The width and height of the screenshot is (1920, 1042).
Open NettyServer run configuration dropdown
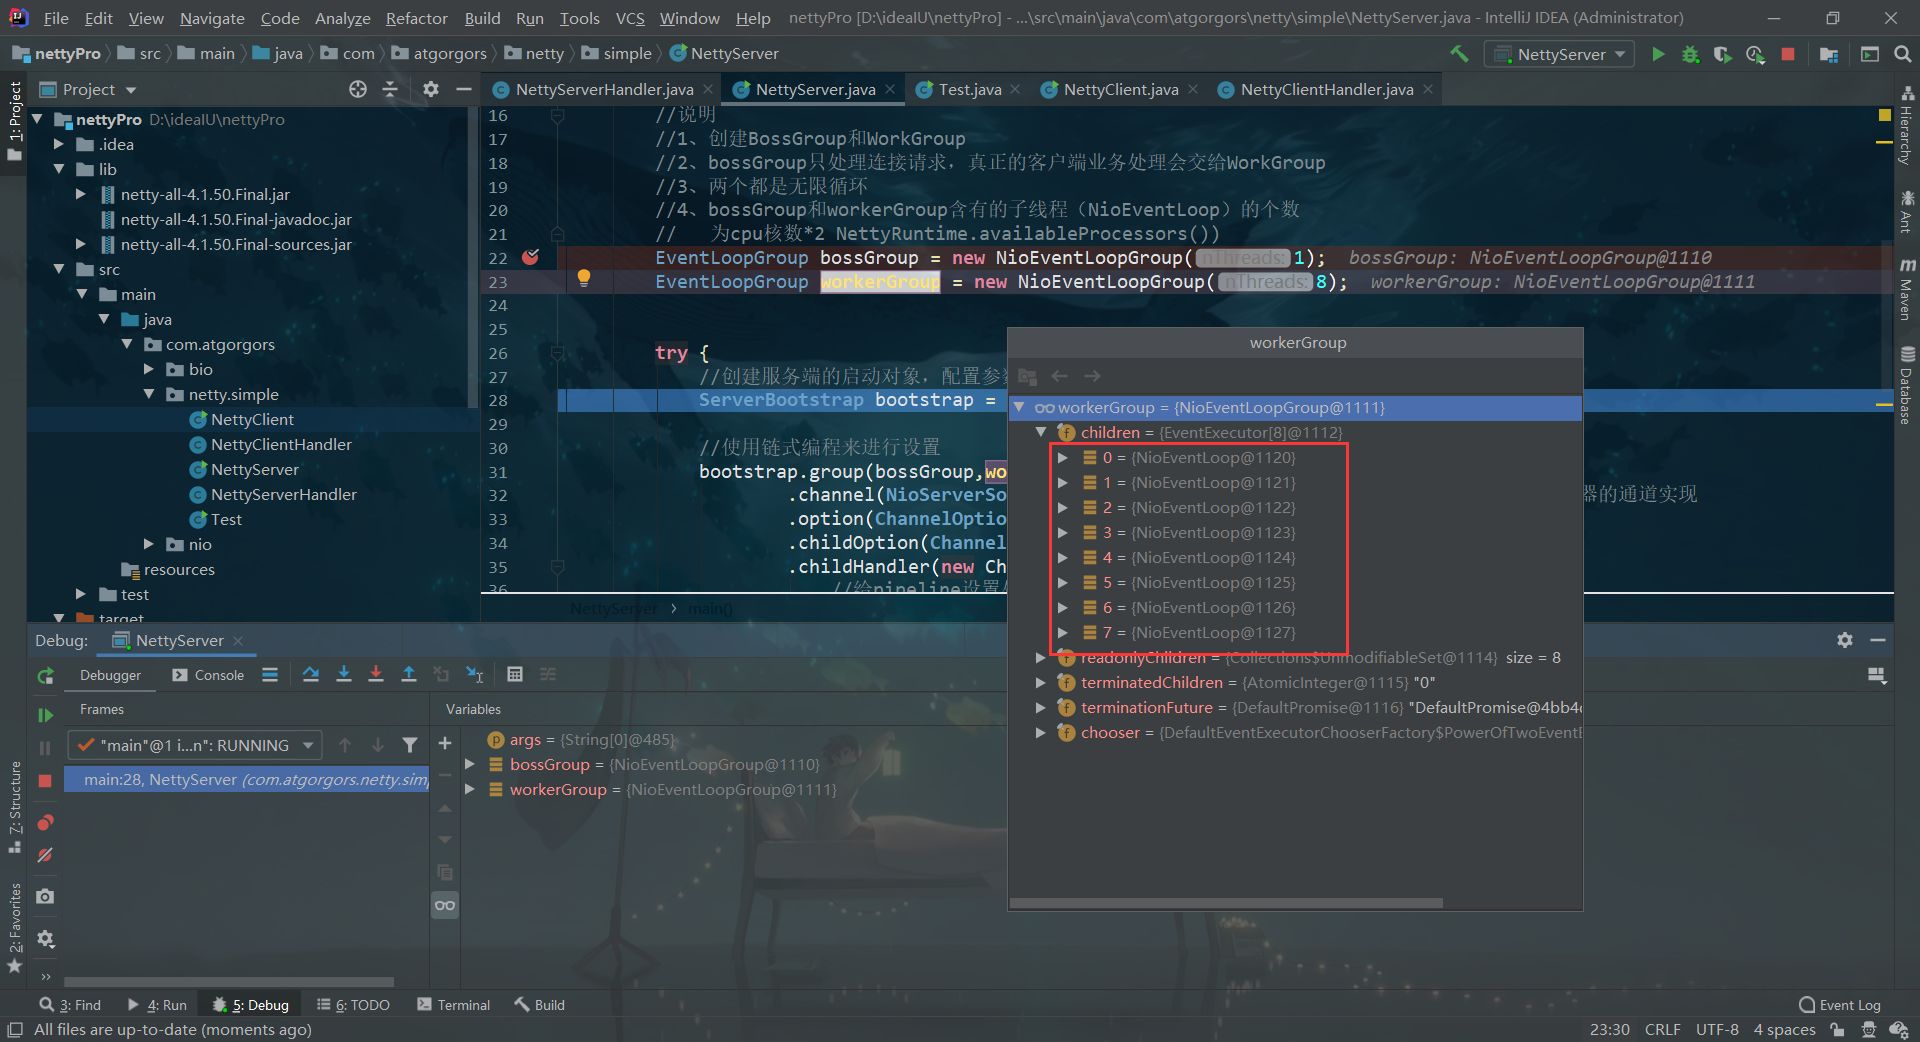coord(1560,54)
